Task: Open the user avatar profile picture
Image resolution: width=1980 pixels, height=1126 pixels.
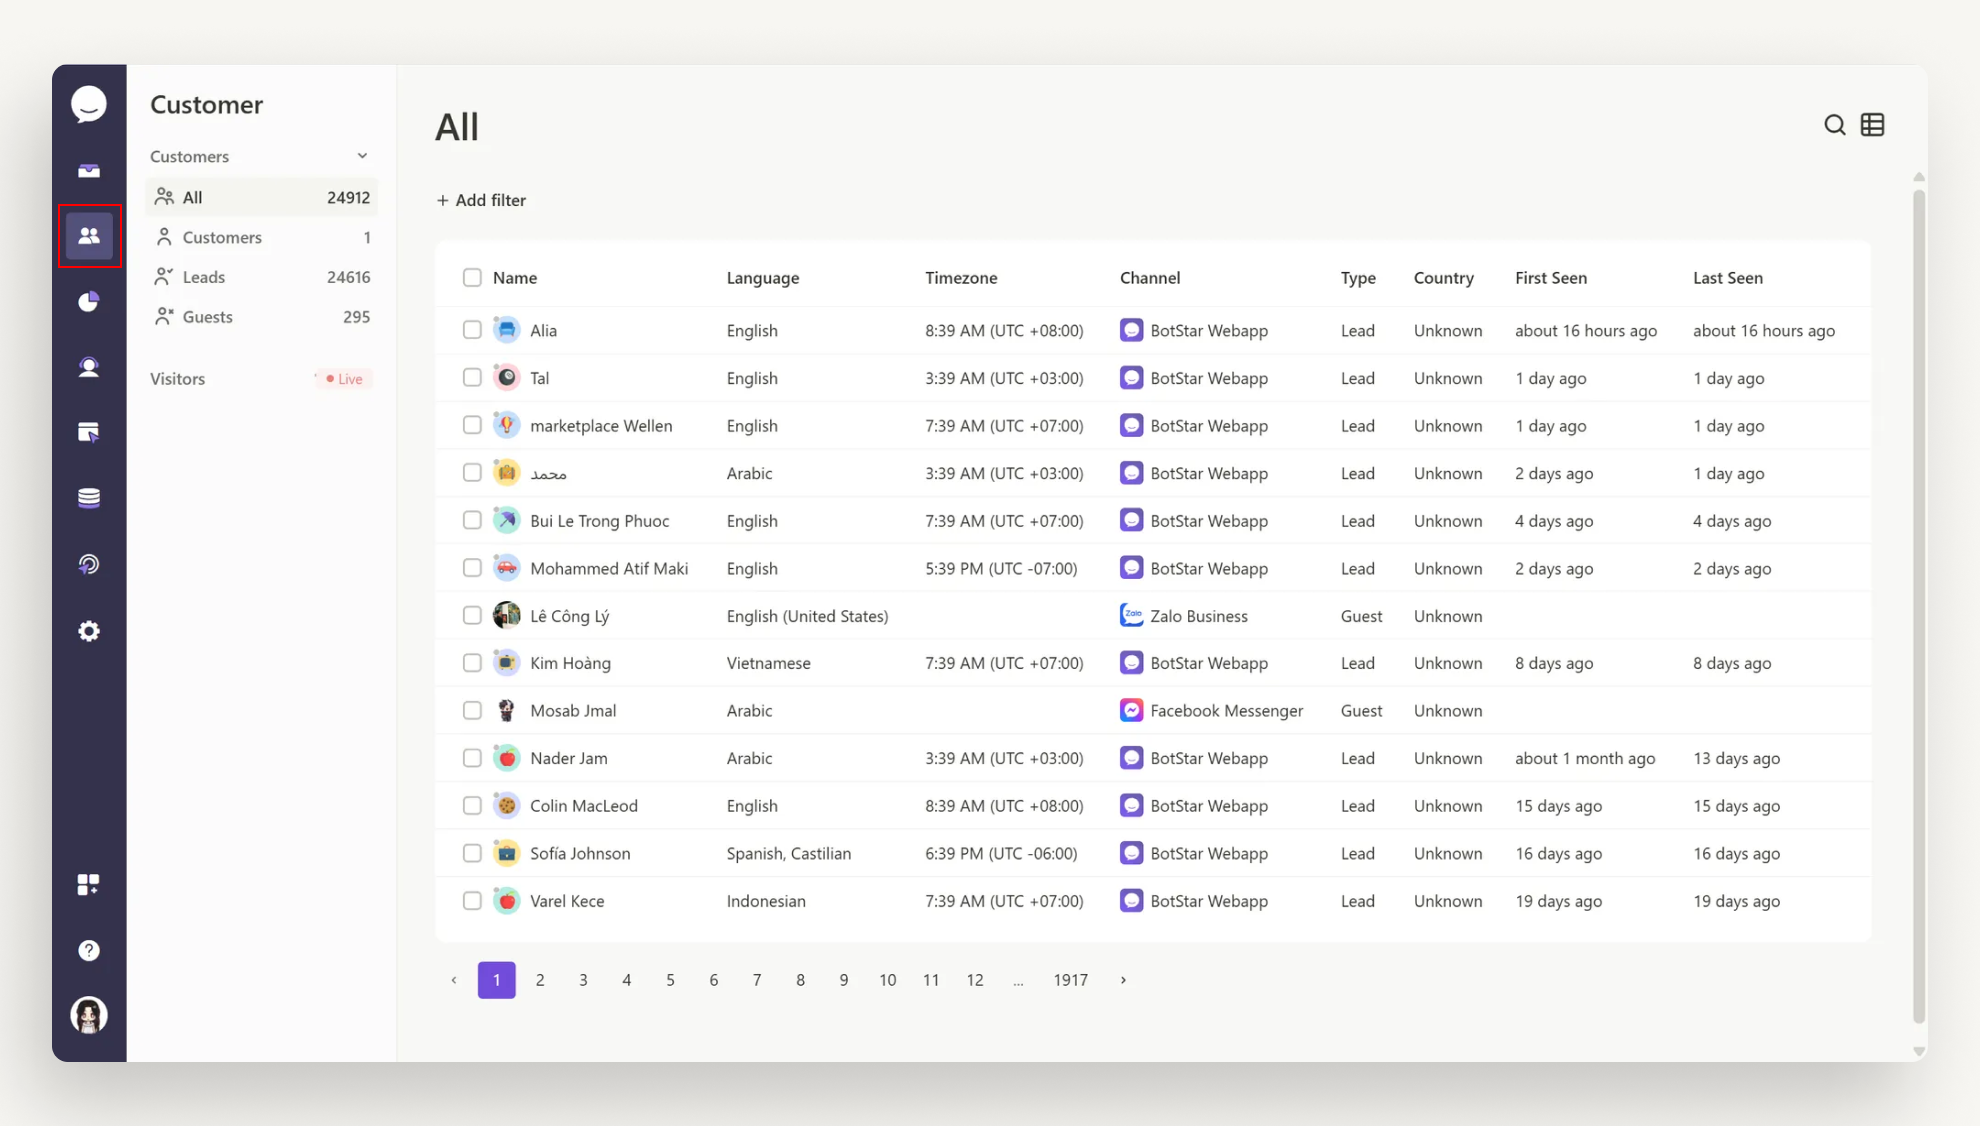Action: [x=89, y=1015]
